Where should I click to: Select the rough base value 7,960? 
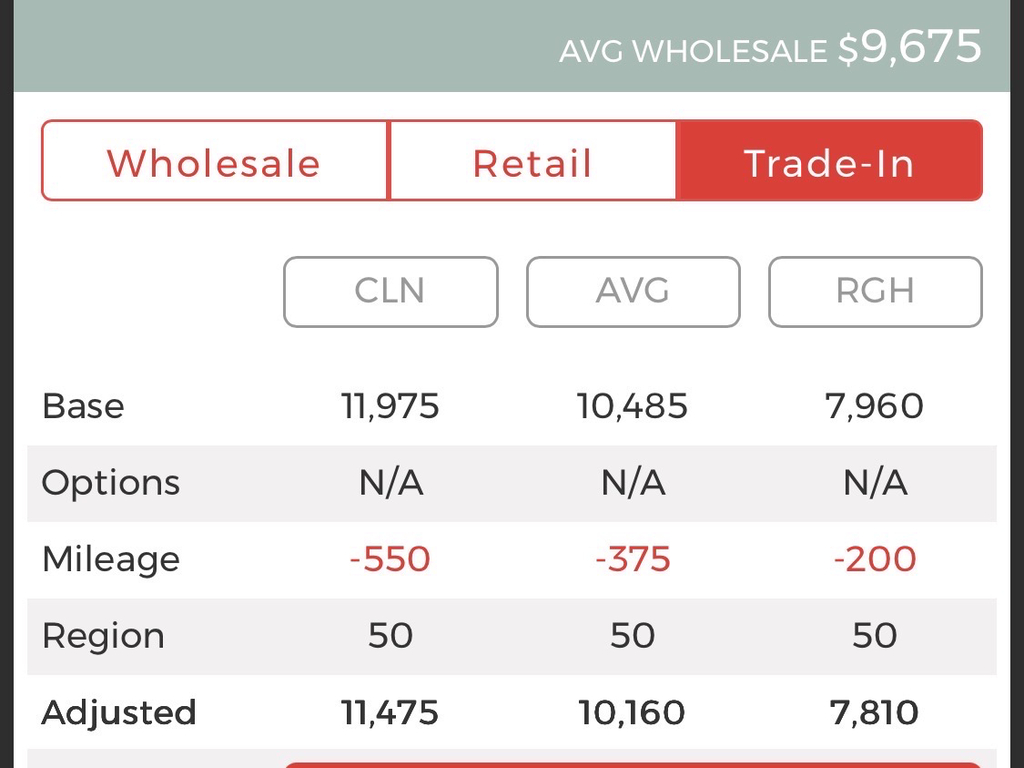coord(875,406)
